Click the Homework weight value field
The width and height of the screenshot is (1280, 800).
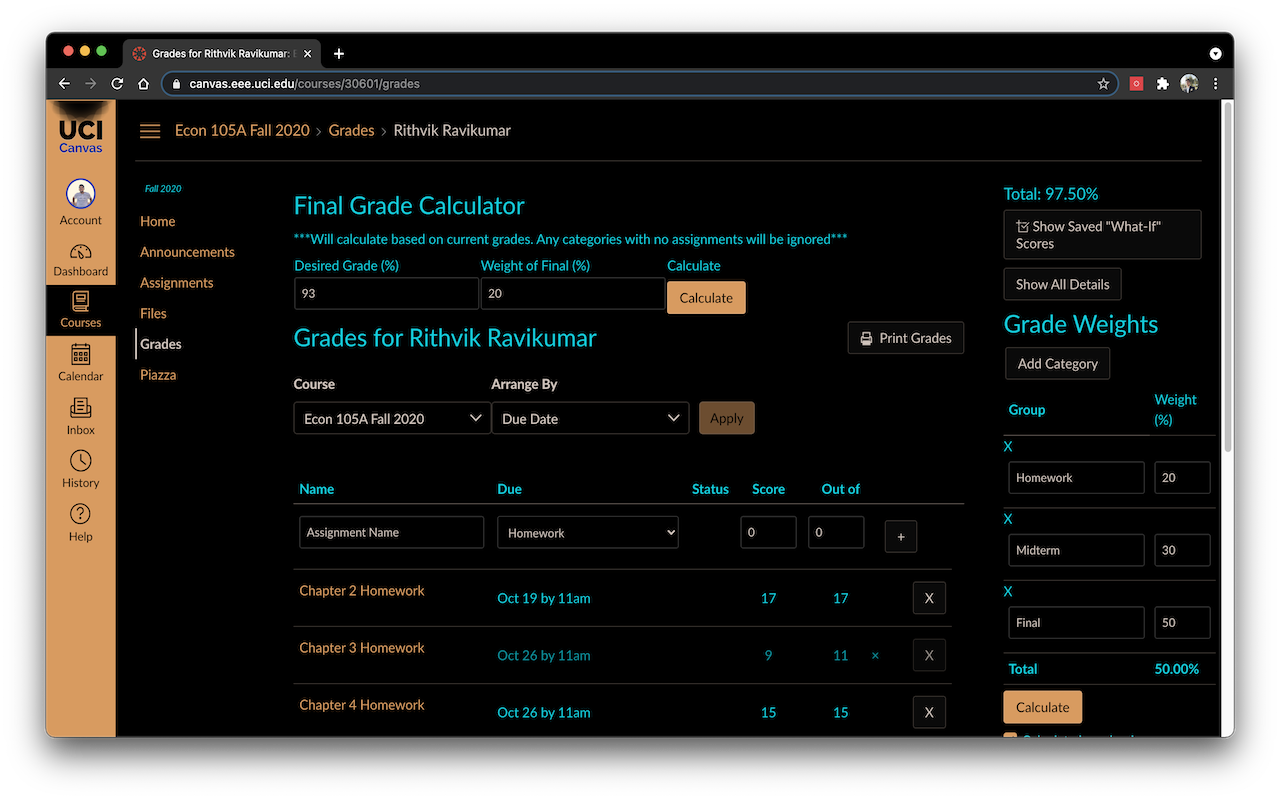point(1182,477)
